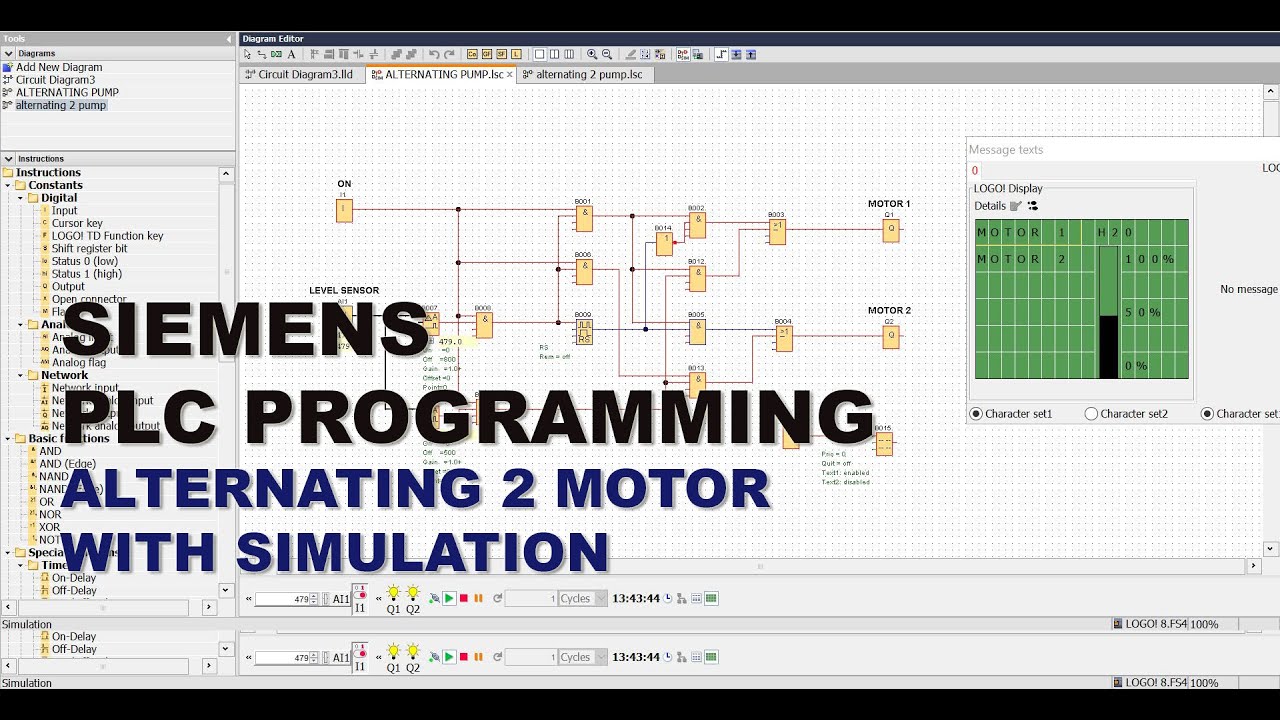Screen dimensions: 1280x720
Task: Select Character set1 radio button
Action: pyautogui.click(x=976, y=413)
